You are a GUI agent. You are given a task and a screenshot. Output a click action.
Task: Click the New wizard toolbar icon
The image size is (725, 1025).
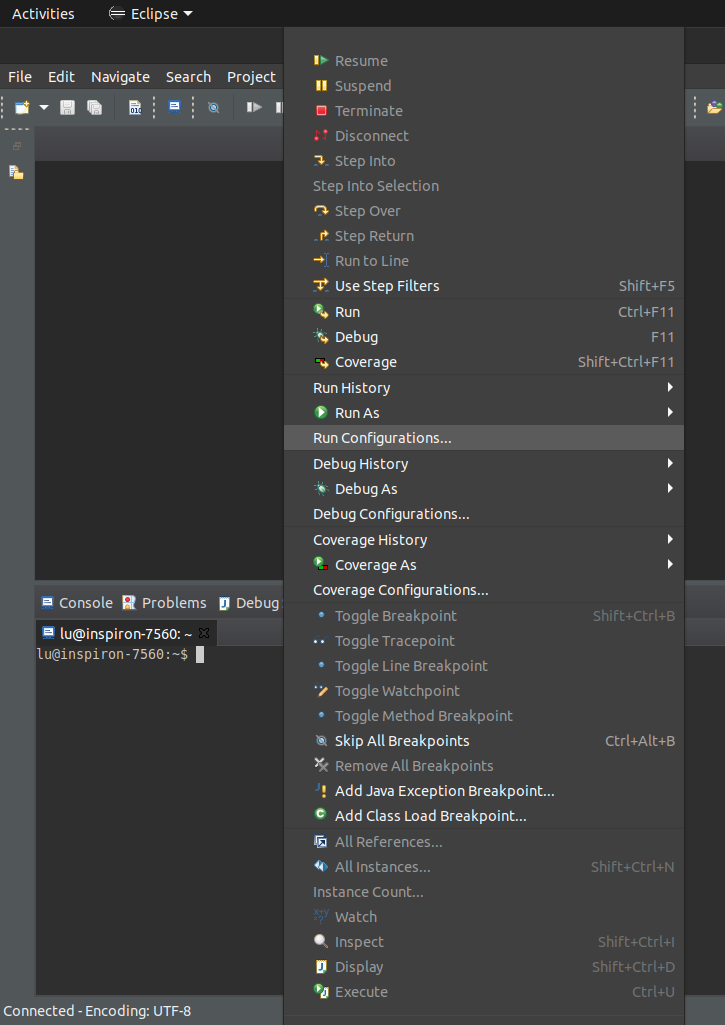pyautogui.click(x=22, y=107)
